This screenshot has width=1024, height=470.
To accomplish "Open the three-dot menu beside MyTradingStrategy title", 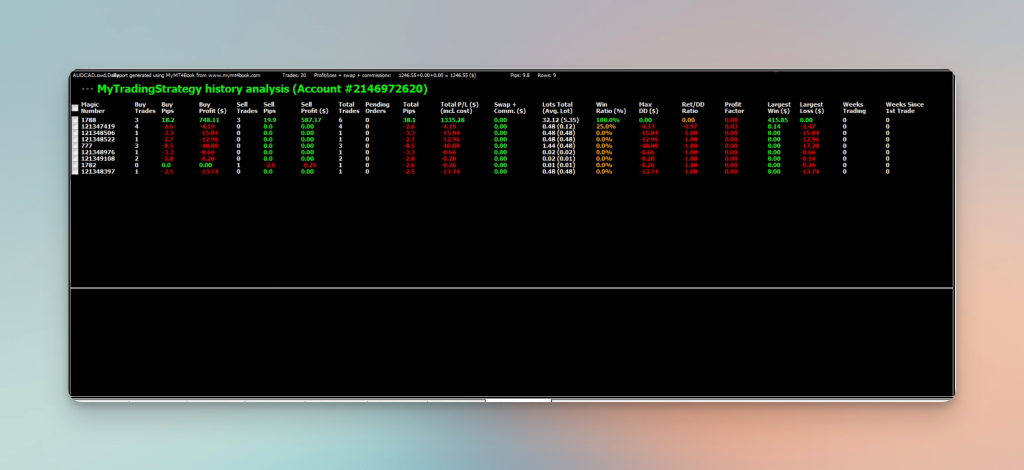I will tap(88, 89).
